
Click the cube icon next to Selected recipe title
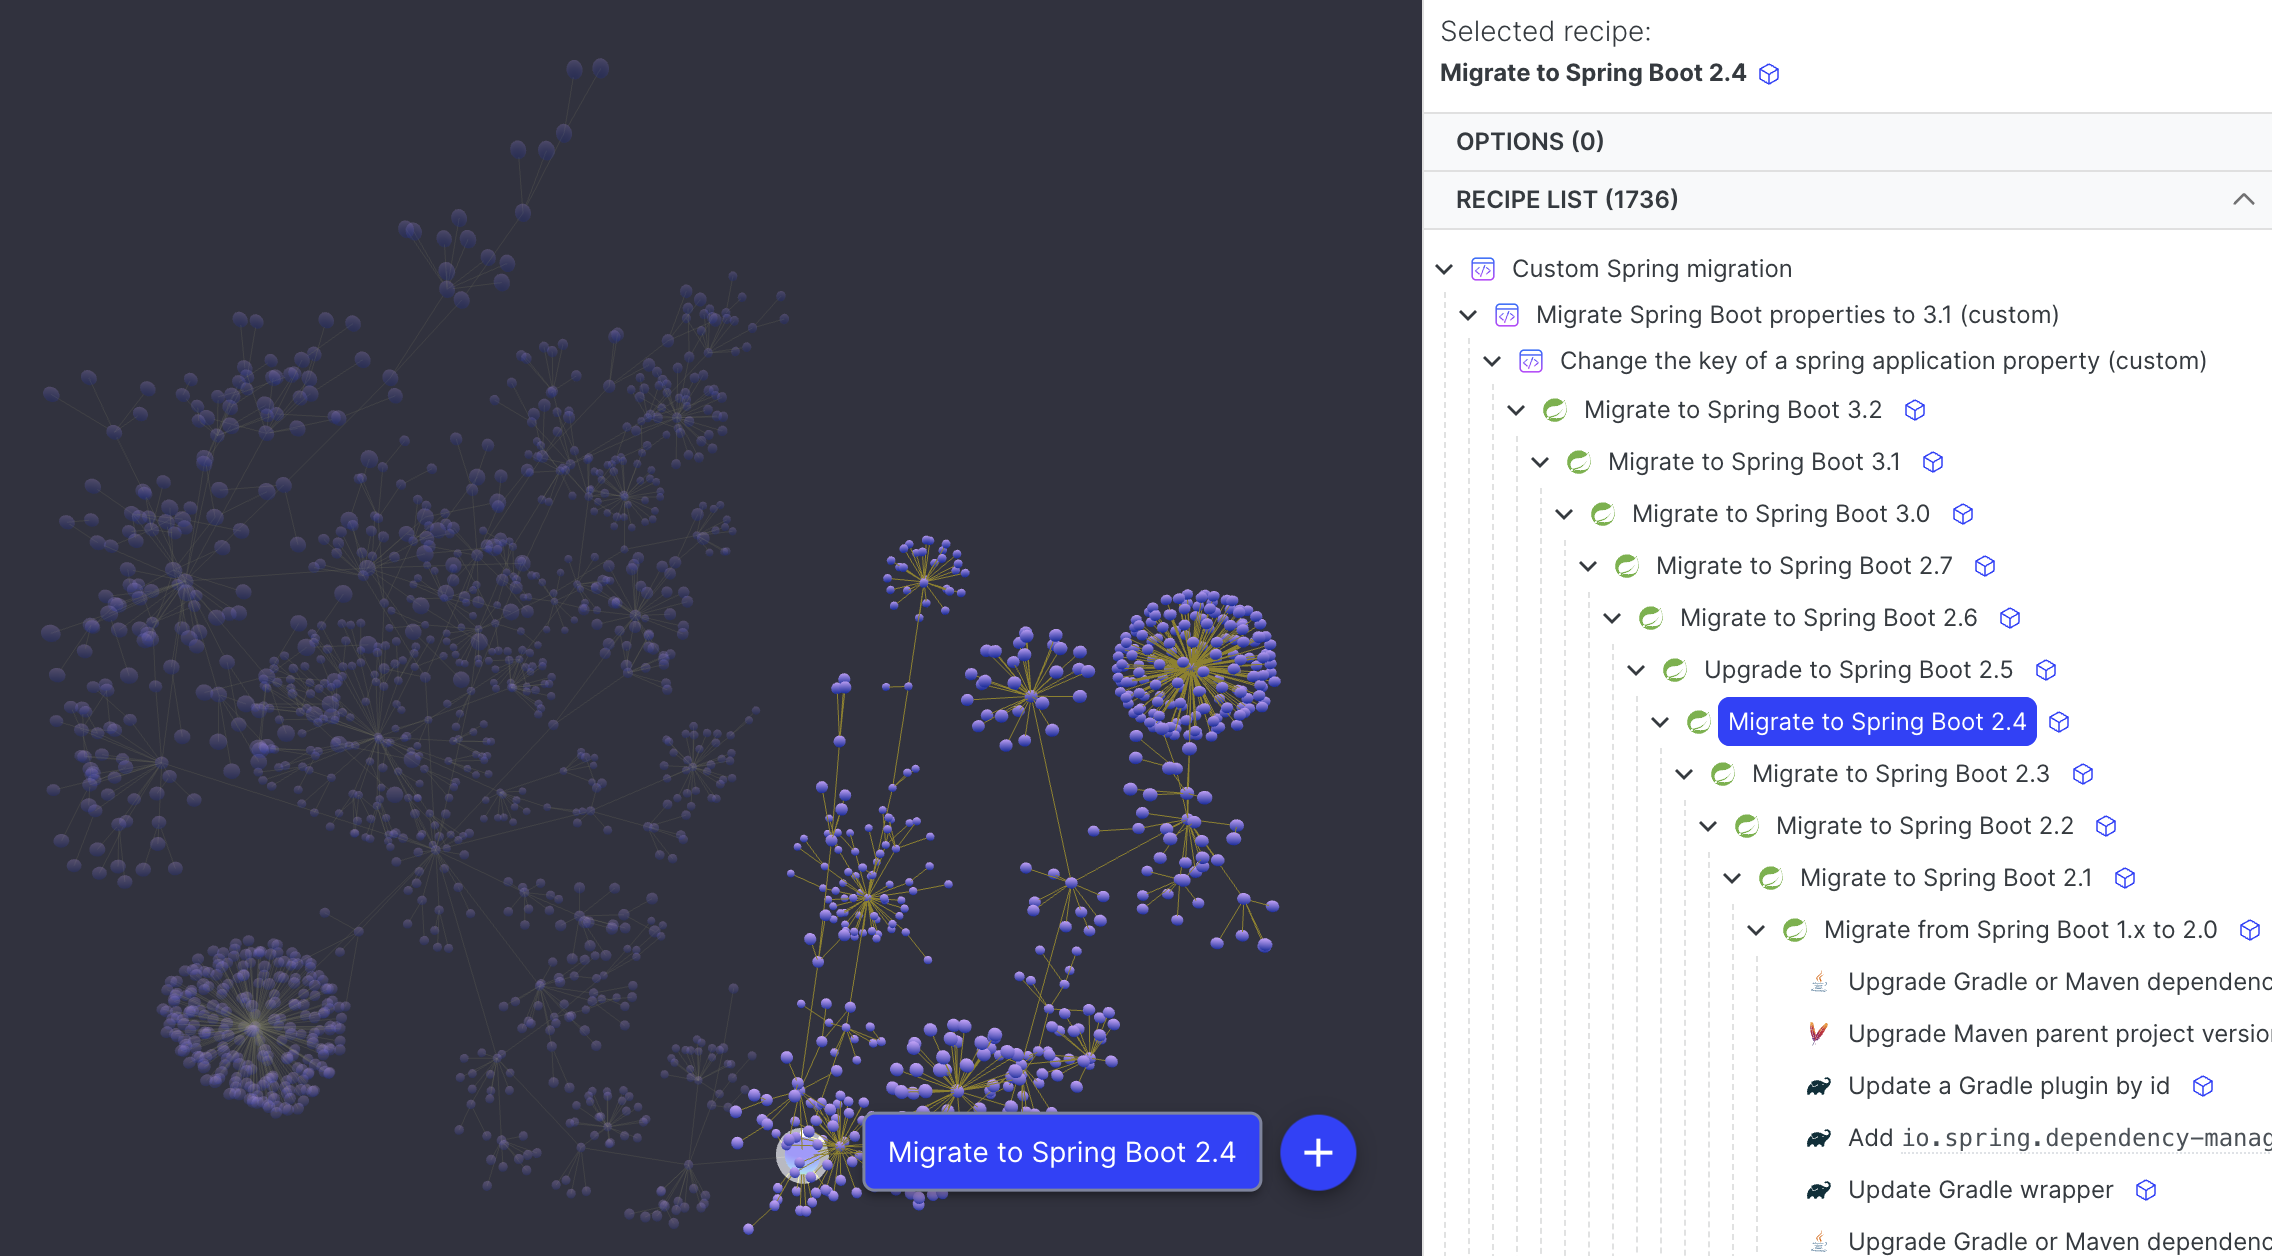[1769, 74]
